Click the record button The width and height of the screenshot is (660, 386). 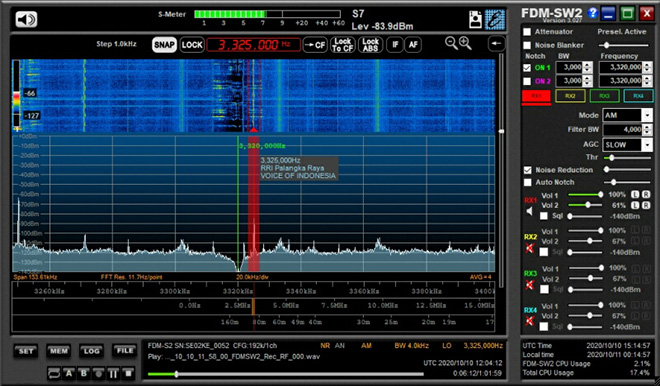click(98, 373)
